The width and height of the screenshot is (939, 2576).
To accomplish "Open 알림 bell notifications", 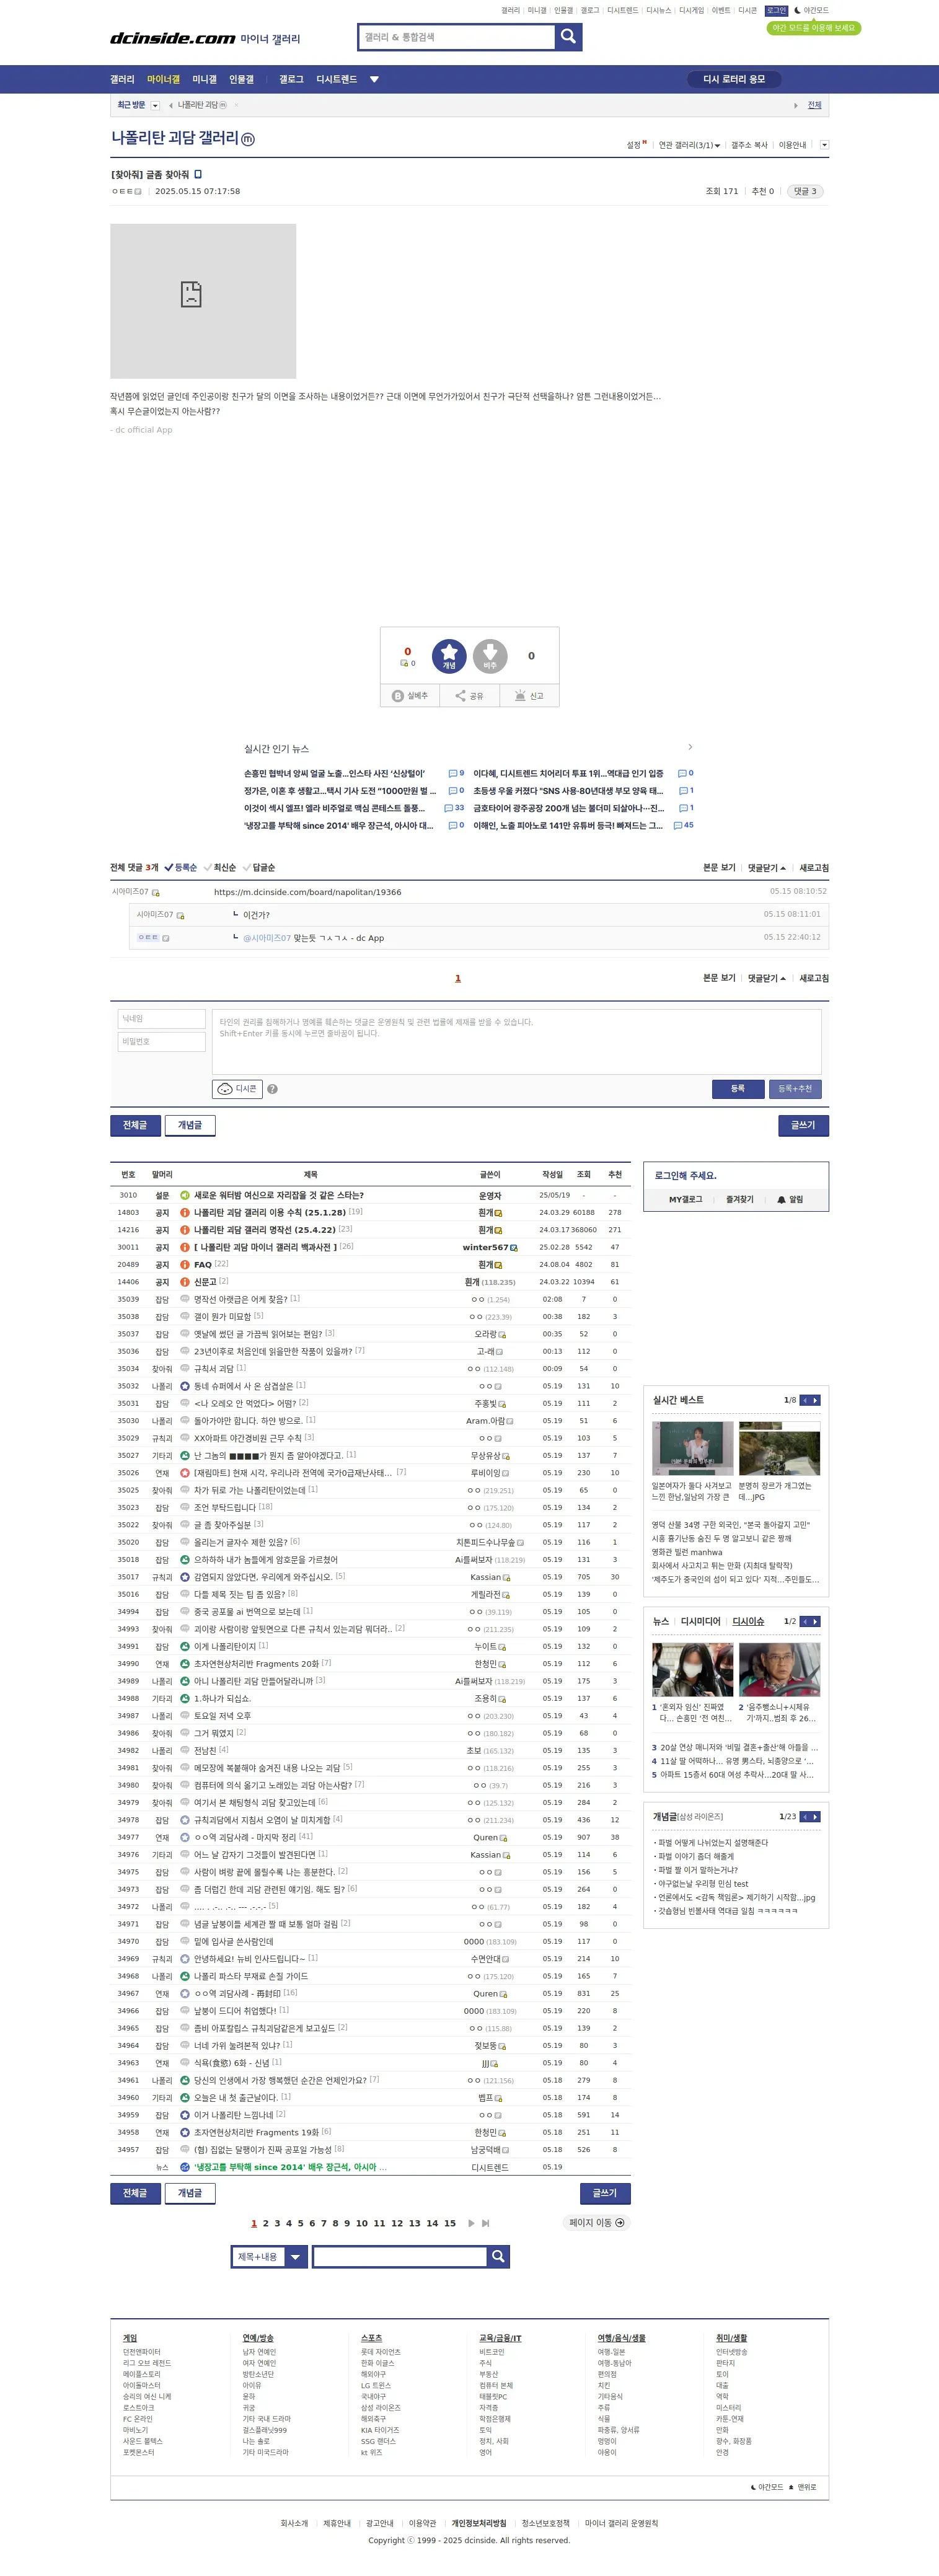I will [x=790, y=1199].
